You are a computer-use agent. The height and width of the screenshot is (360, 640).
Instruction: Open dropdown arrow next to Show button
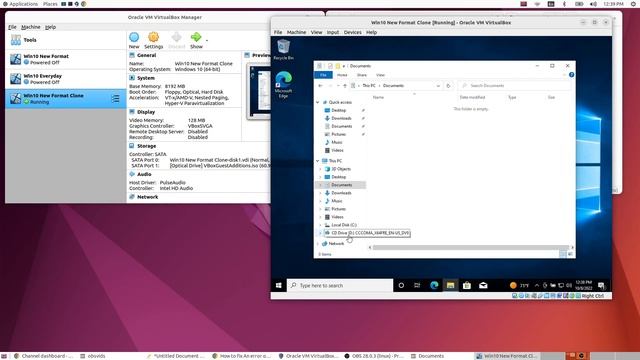(x=207, y=40)
